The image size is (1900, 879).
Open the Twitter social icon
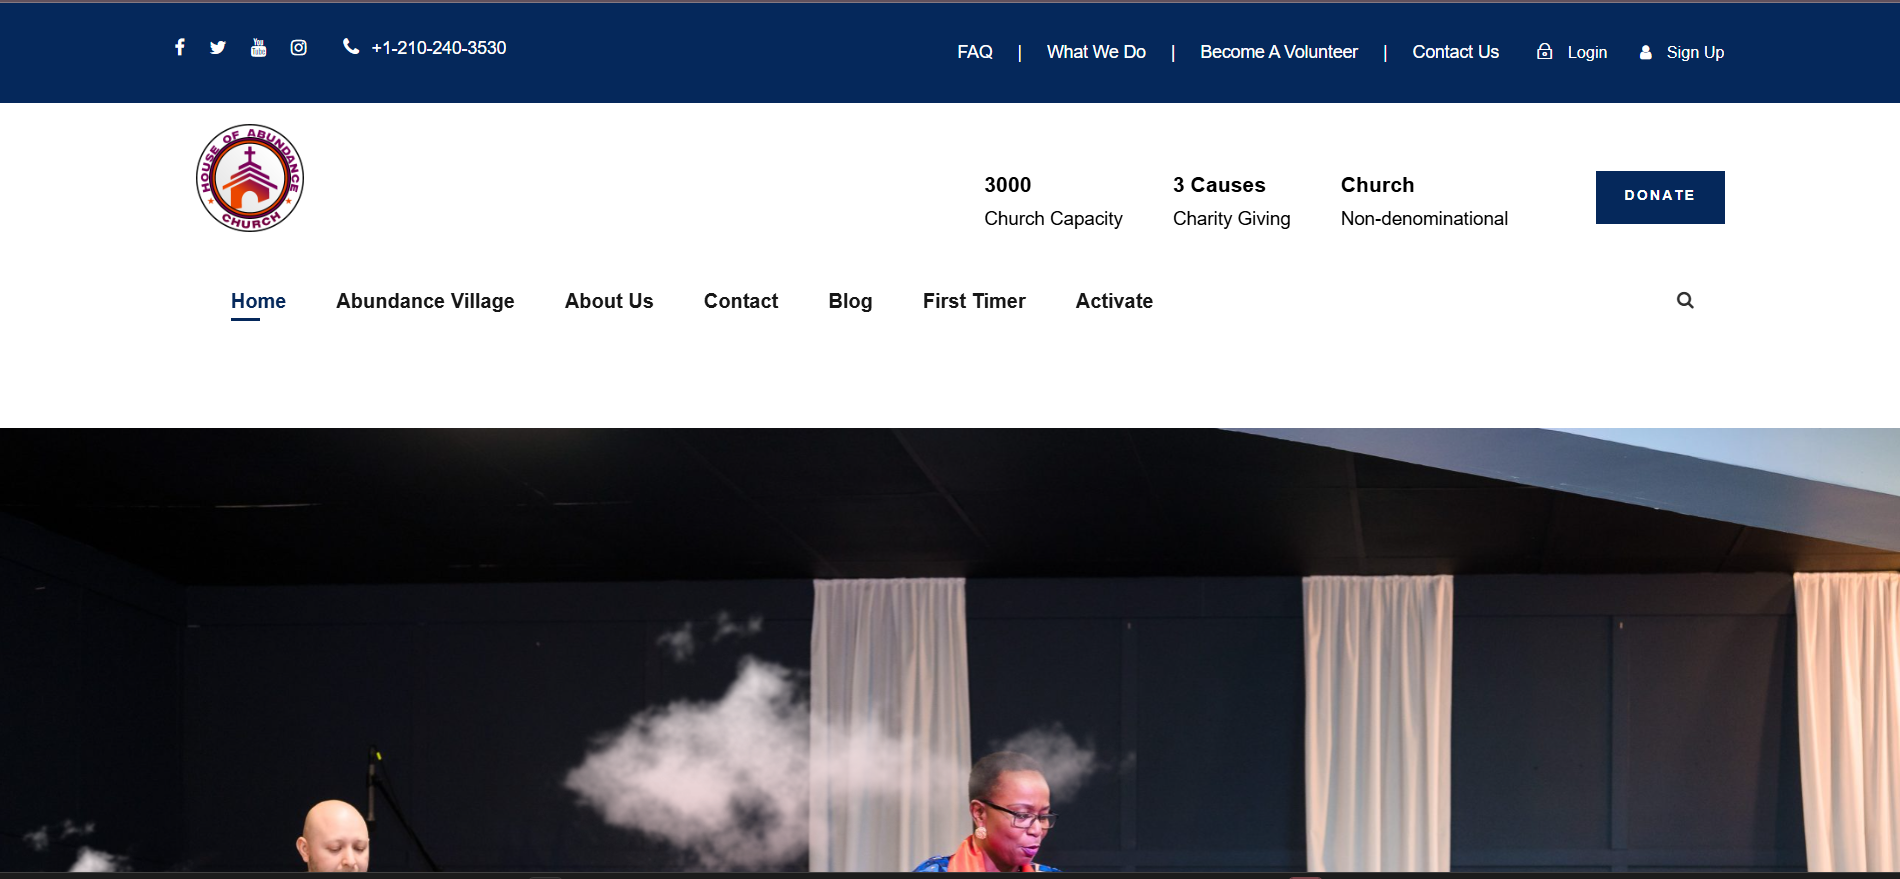pyautogui.click(x=218, y=47)
